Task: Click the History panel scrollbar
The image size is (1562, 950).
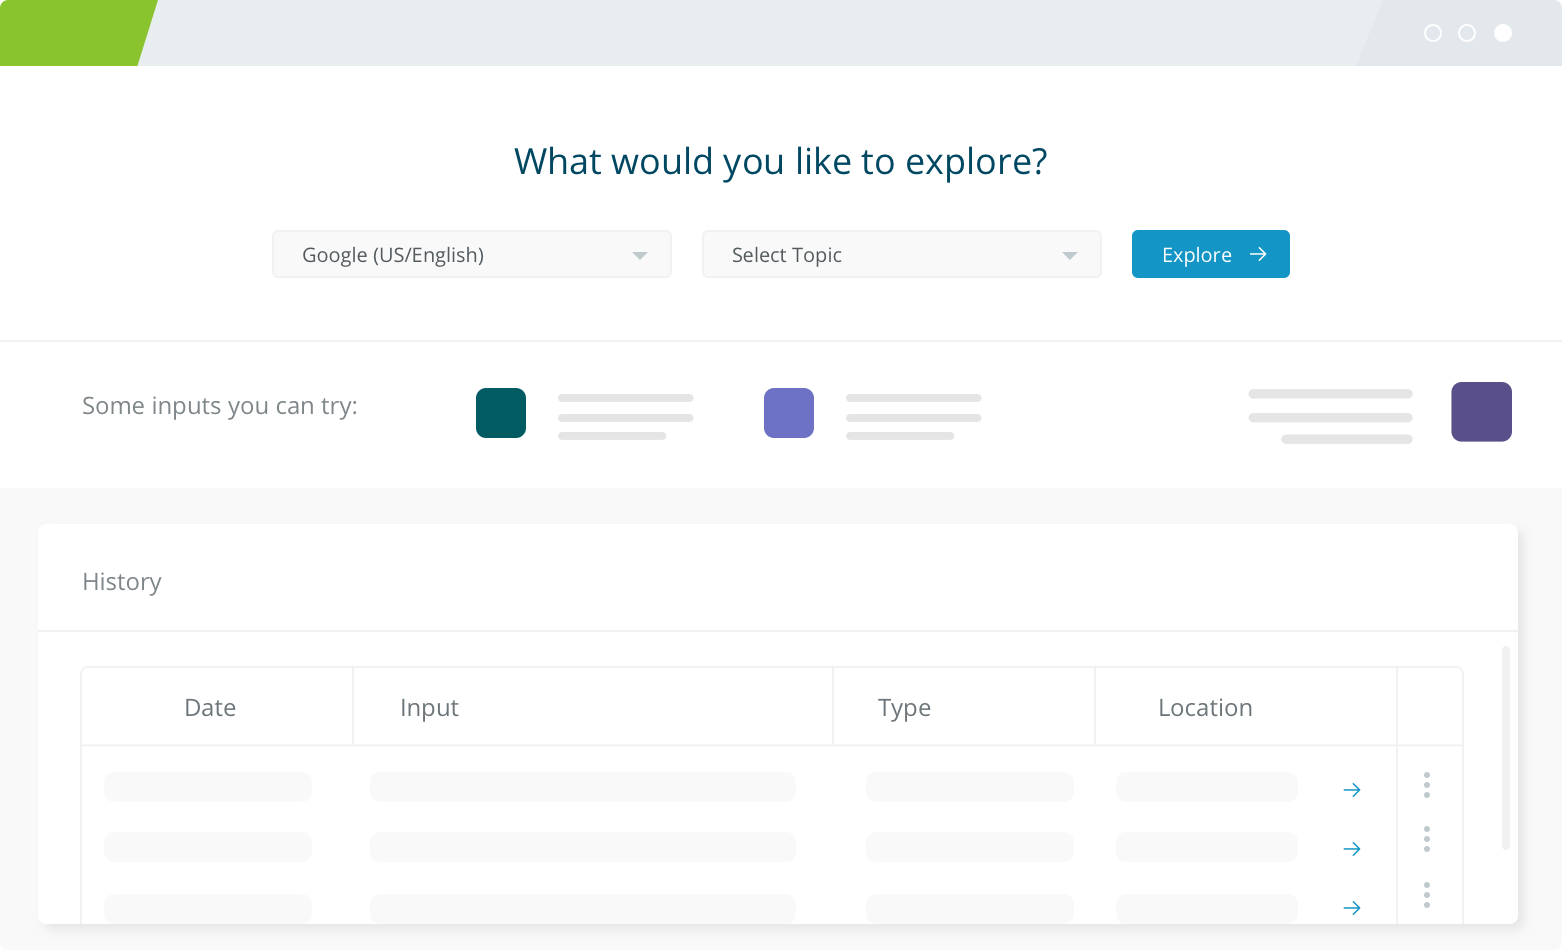Action: [x=1506, y=748]
